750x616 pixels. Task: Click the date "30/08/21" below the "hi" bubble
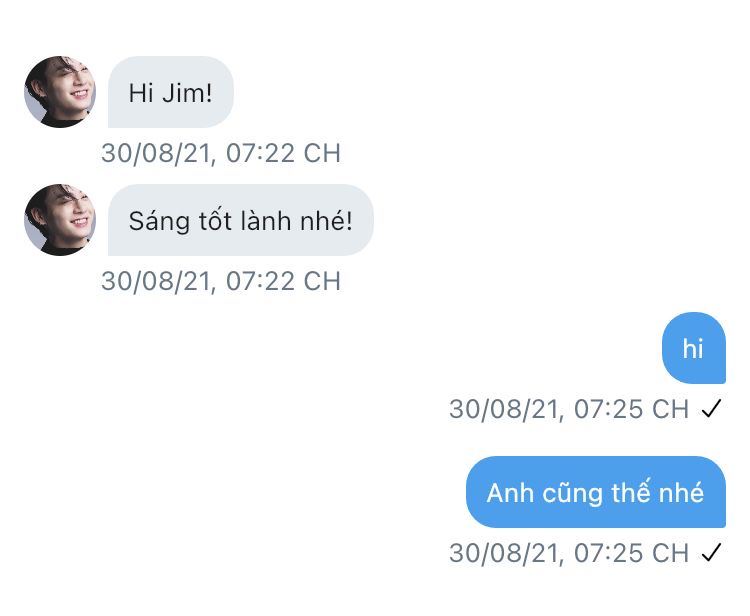click(505, 409)
